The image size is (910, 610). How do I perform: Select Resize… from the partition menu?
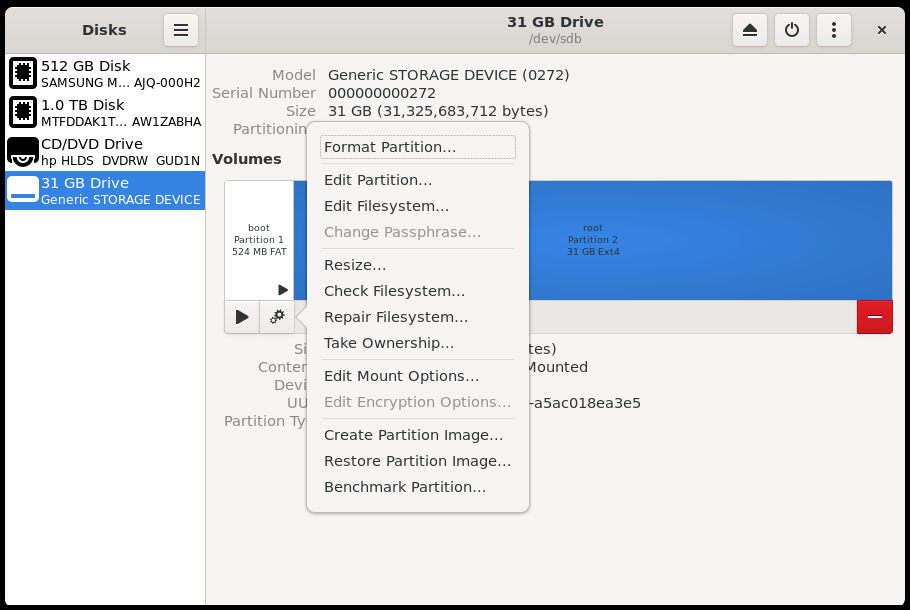tap(355, 265)
